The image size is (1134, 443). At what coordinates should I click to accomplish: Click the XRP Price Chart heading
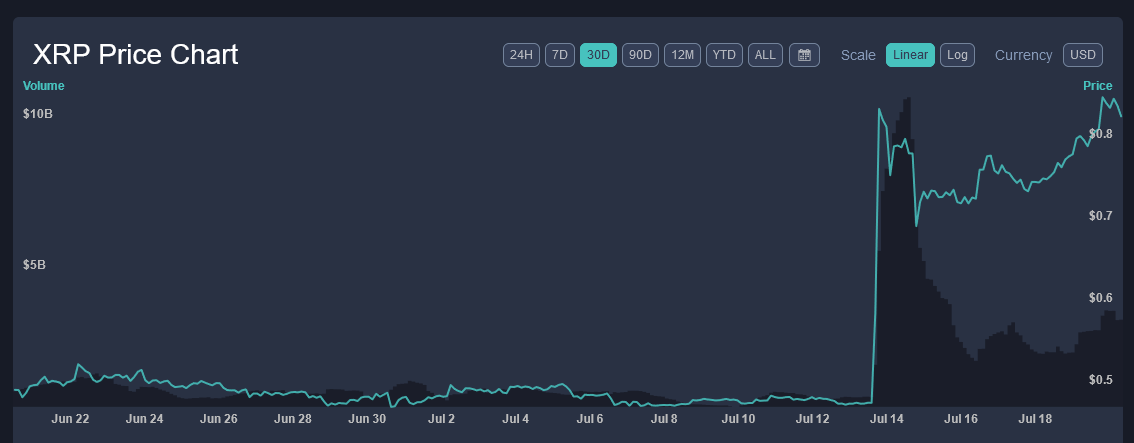pyautogui.click(x=136, y=55)
